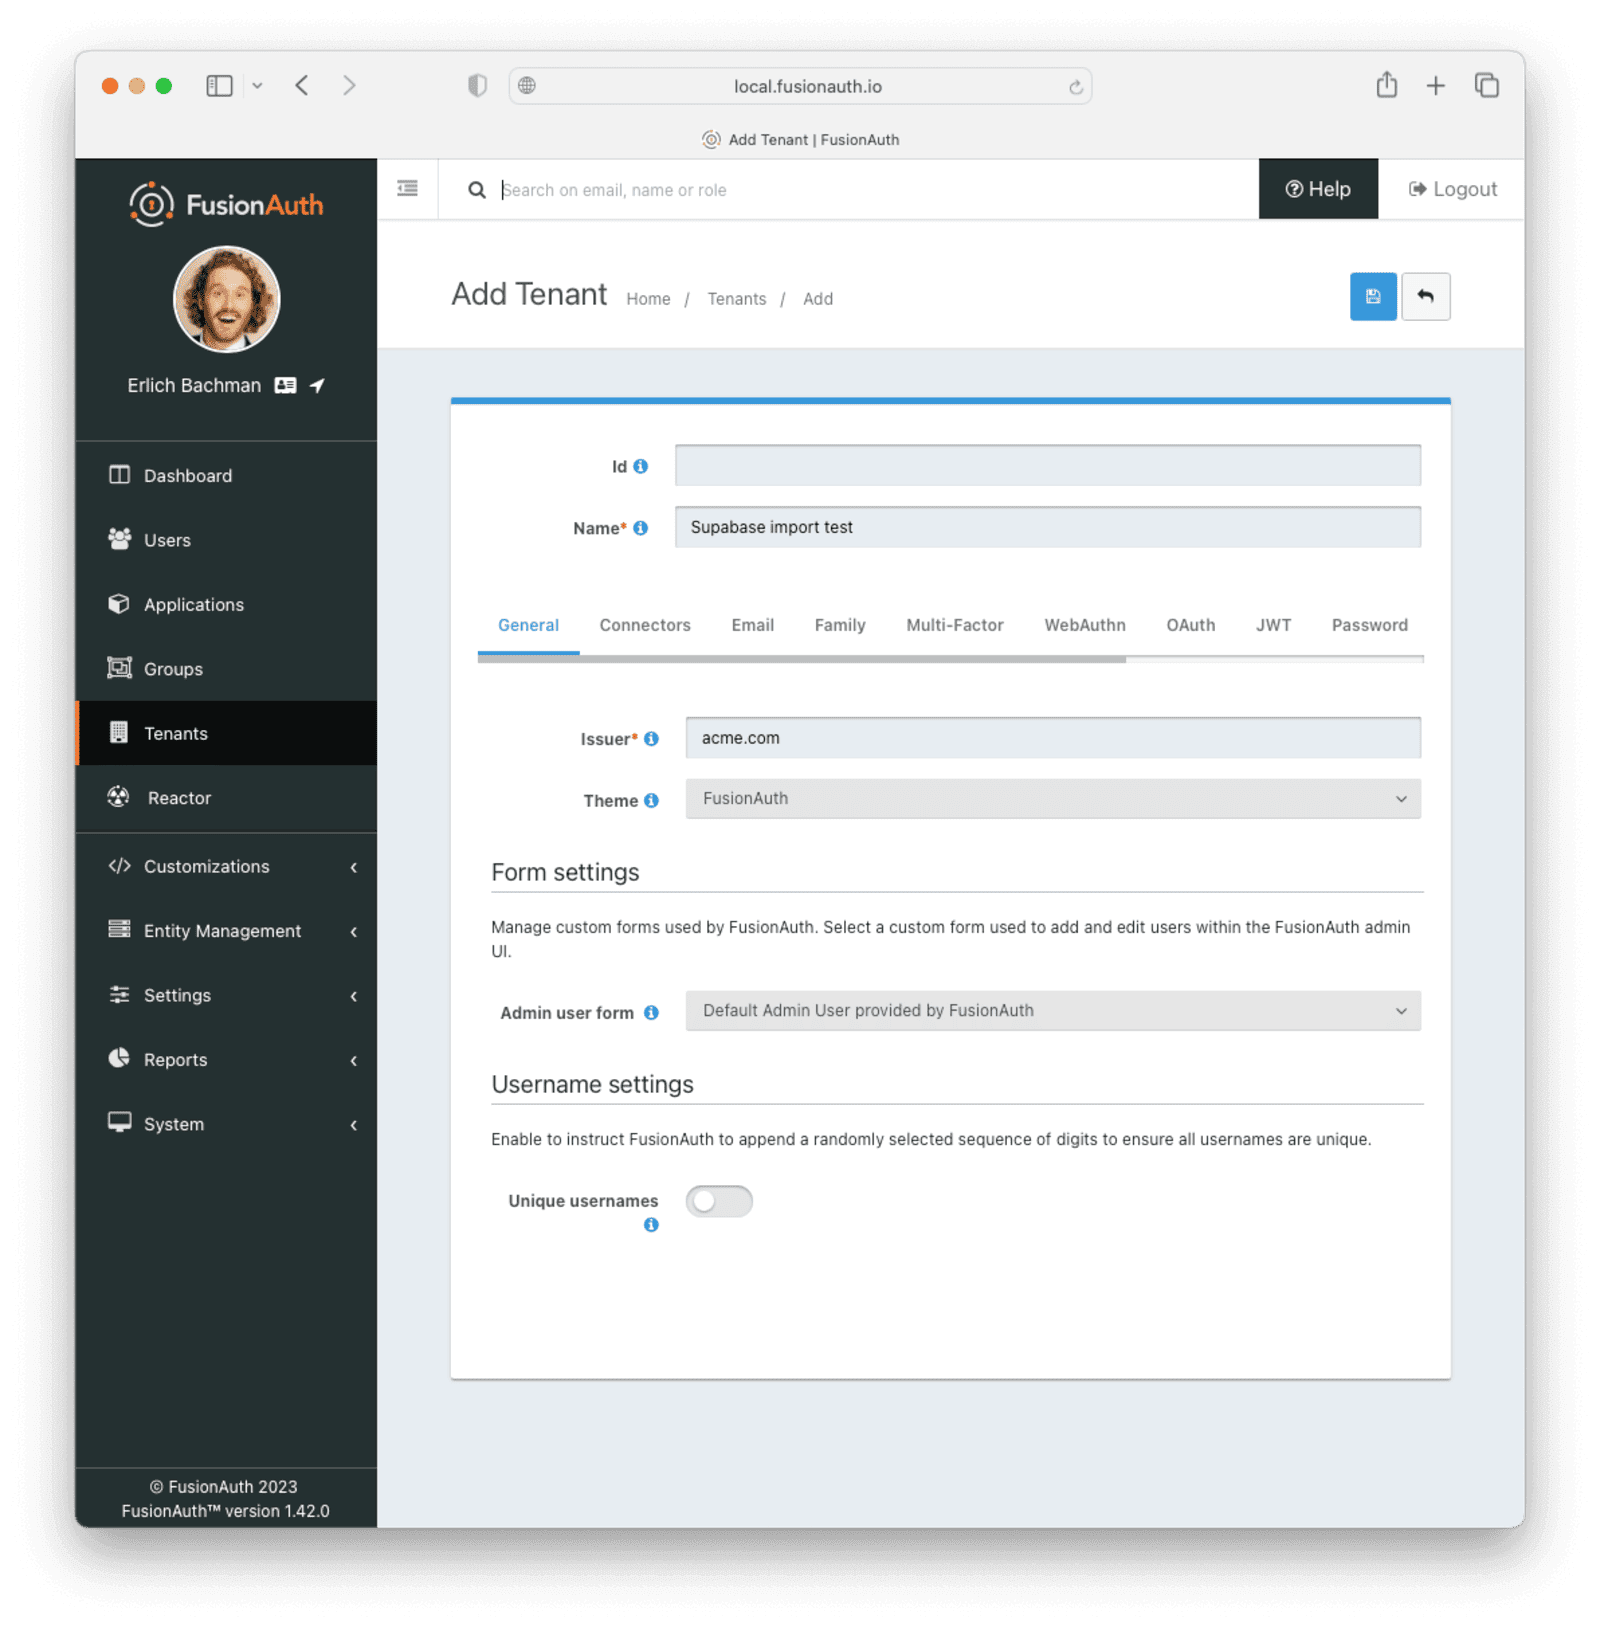Click the local.fusionauth.io address bar

[x=800, y=87]
